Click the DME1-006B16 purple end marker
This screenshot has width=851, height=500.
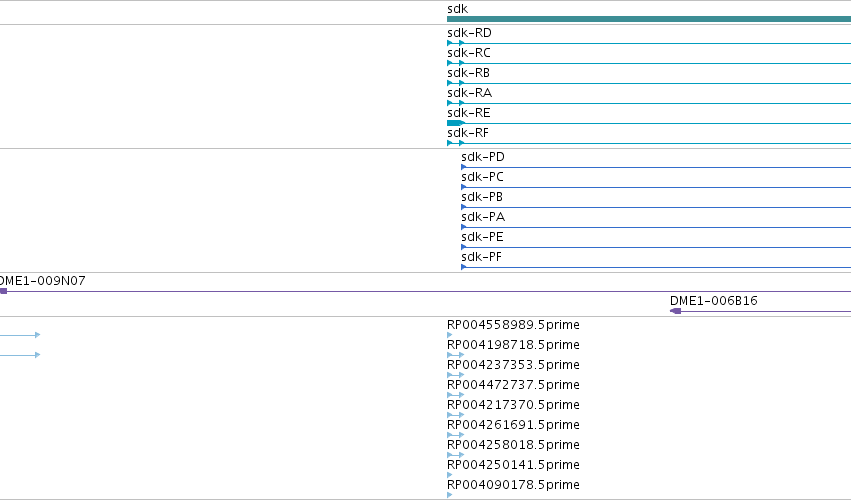point(676,311)
